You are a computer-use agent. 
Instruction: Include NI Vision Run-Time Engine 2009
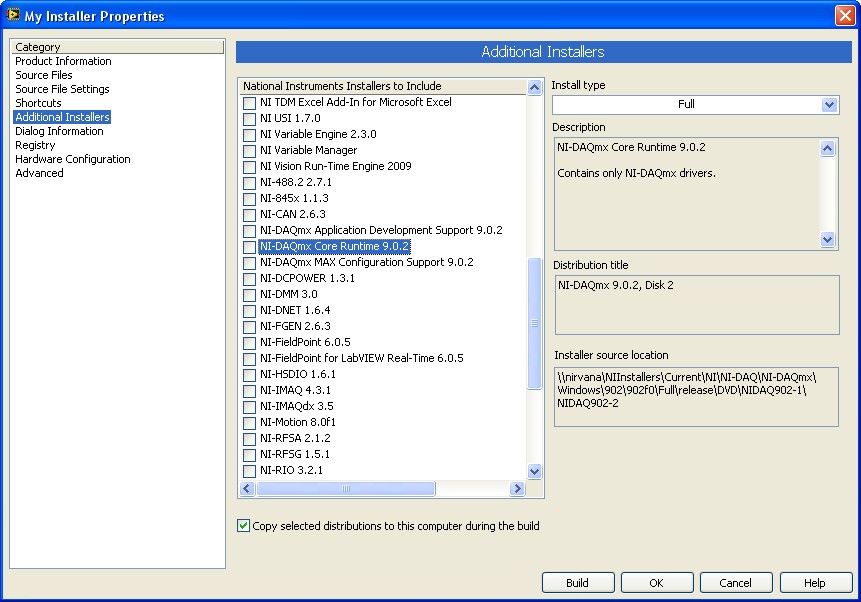click(249, 166)
